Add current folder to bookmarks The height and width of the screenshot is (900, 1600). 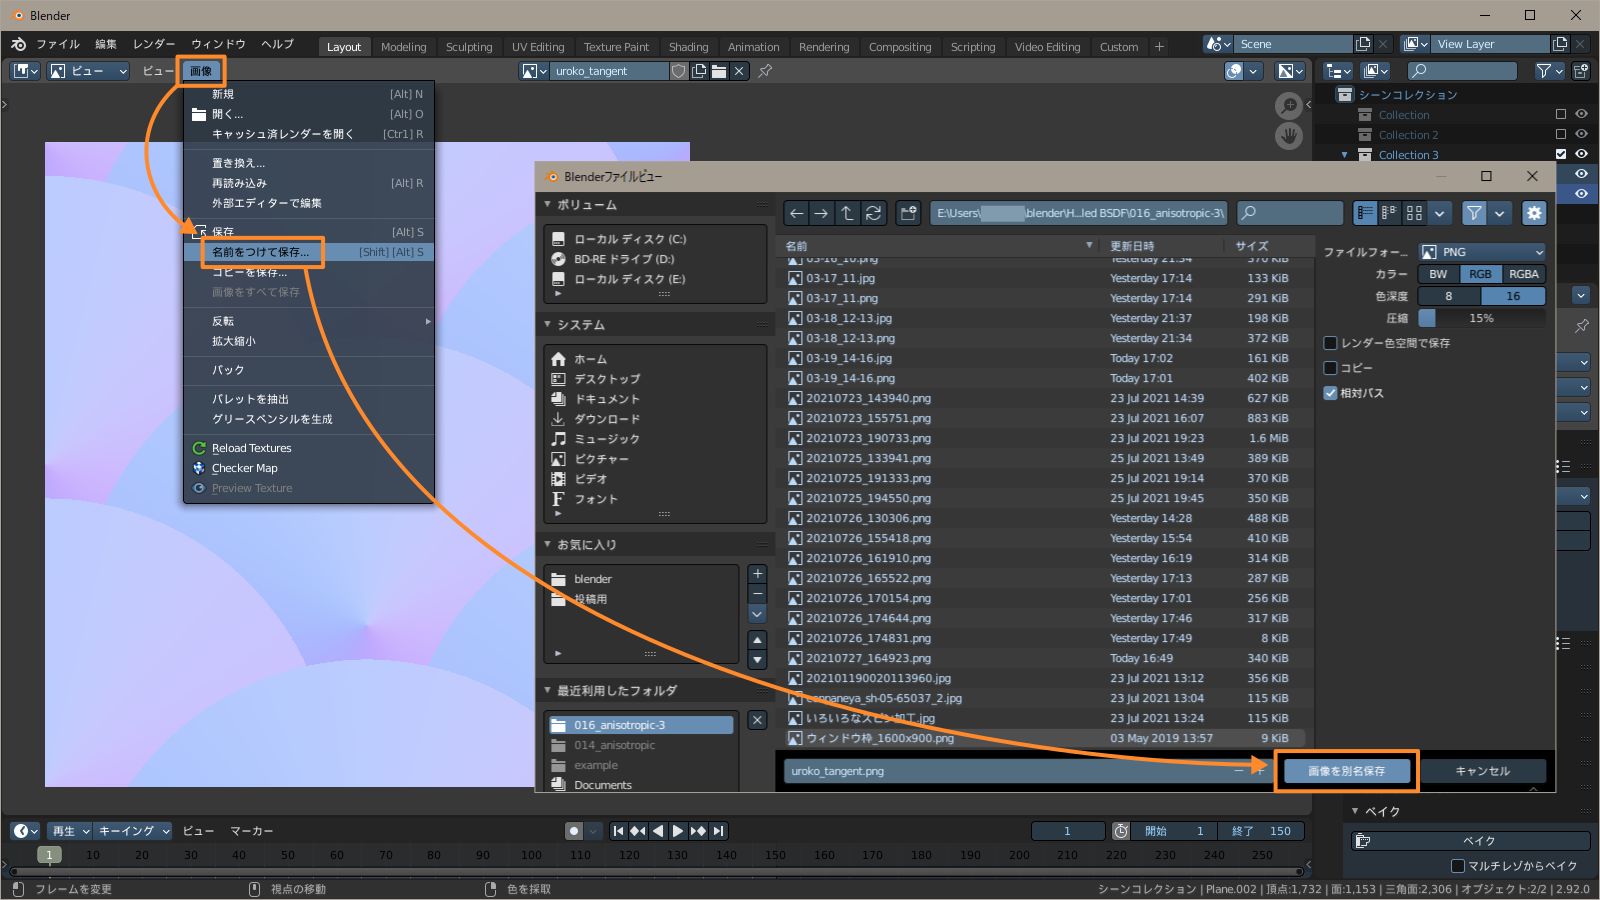pos(757,574)
